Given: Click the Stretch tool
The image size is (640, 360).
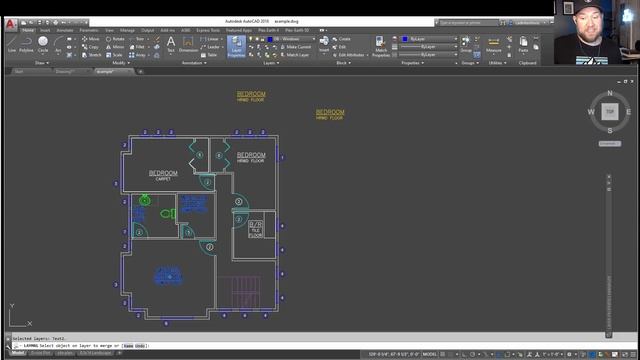Looking at the screenshot, I should click(x=91, y=55).
